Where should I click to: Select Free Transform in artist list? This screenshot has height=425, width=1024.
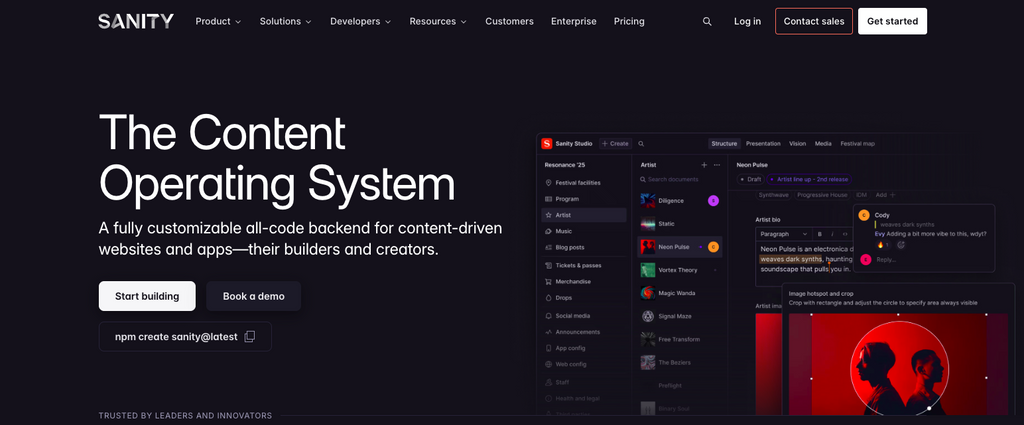679,339
